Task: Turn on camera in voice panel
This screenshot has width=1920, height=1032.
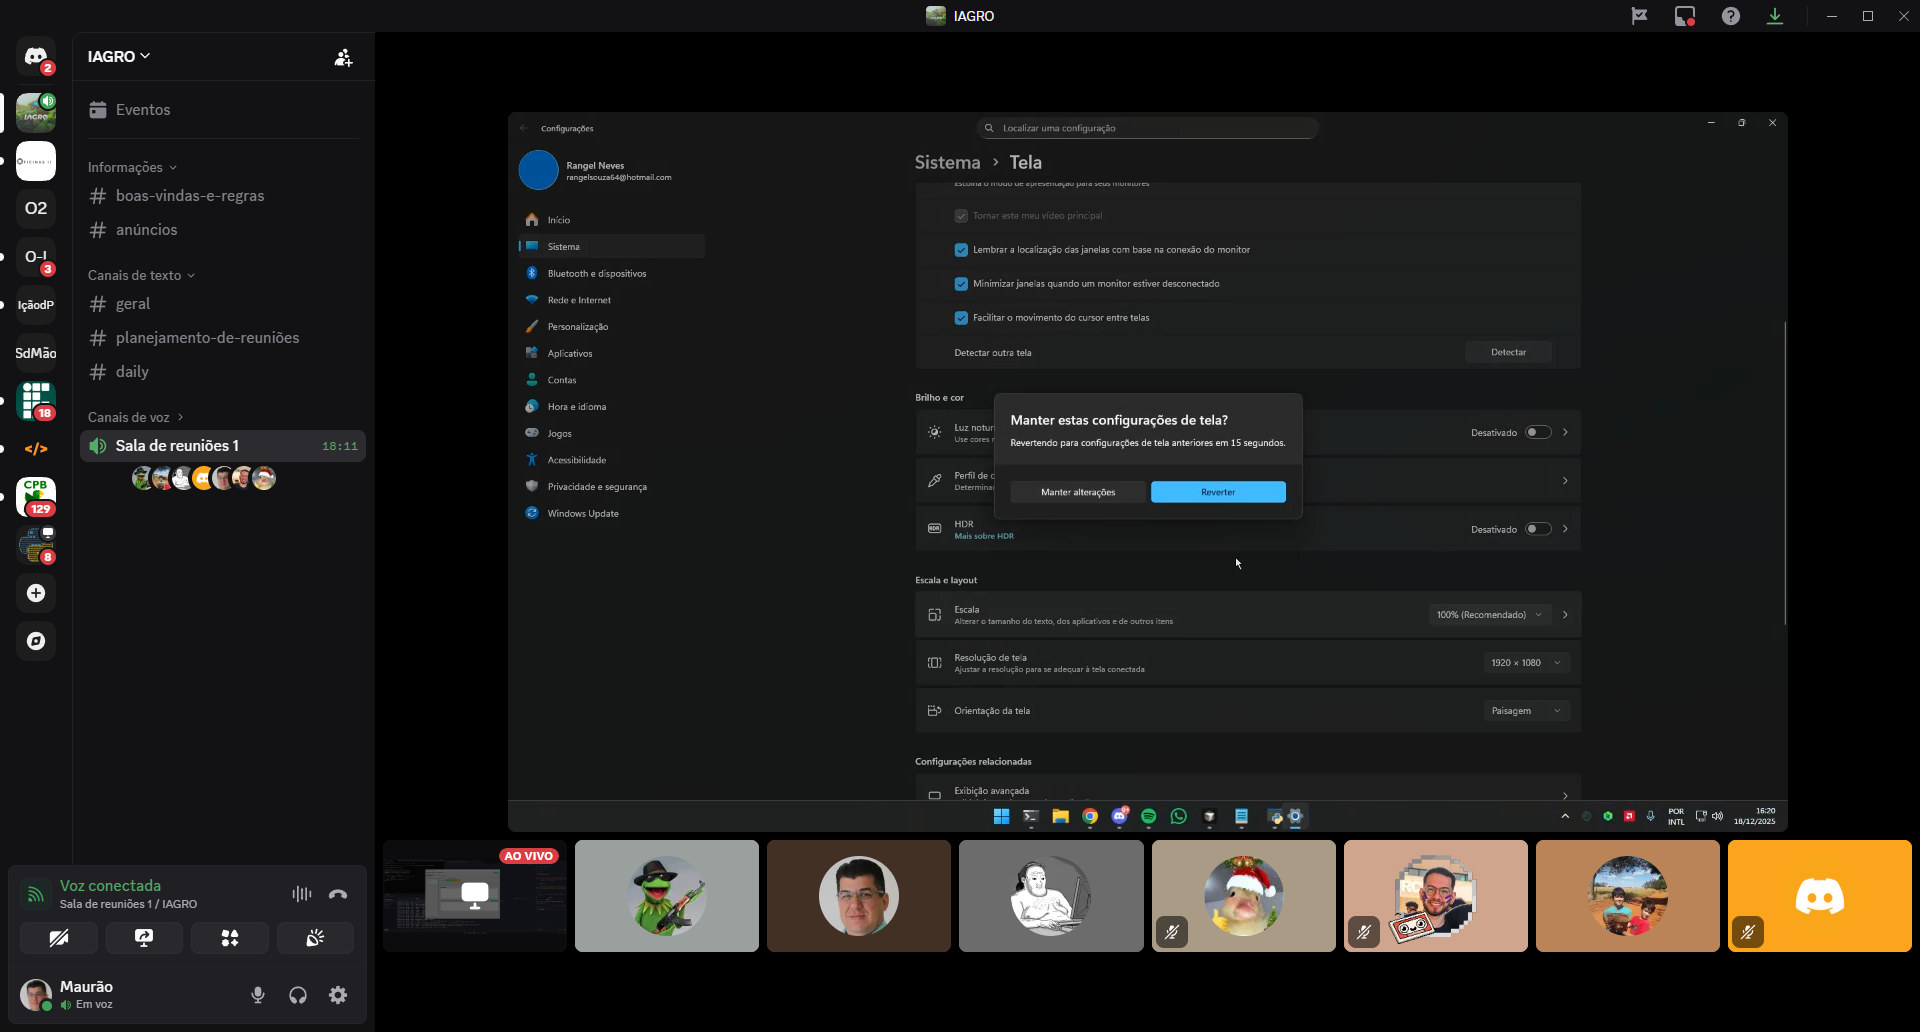Action: point(59,938)
